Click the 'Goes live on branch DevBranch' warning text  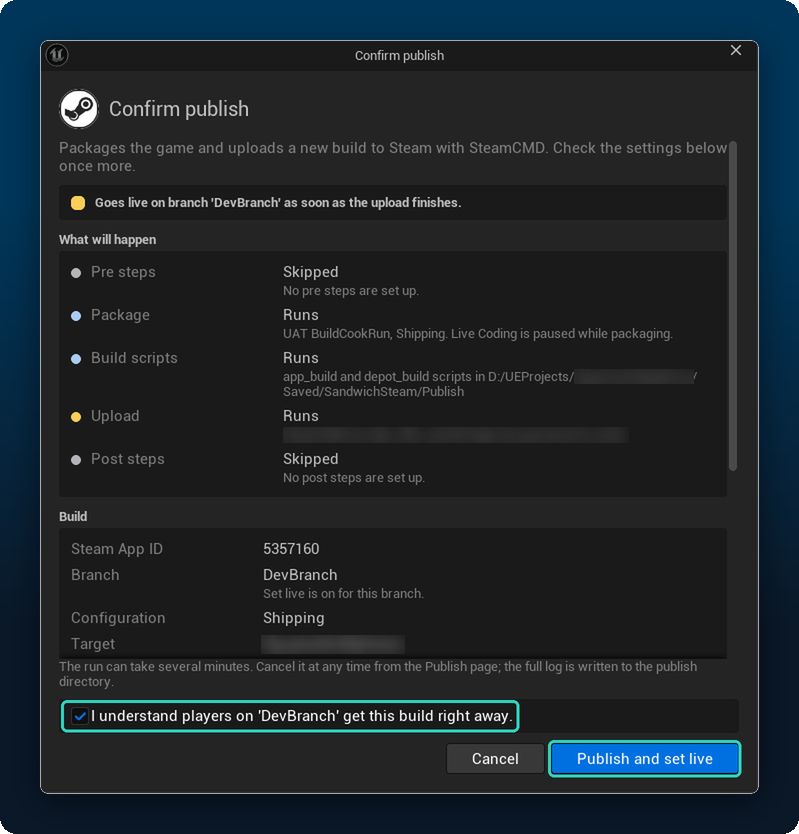(278, 203)
